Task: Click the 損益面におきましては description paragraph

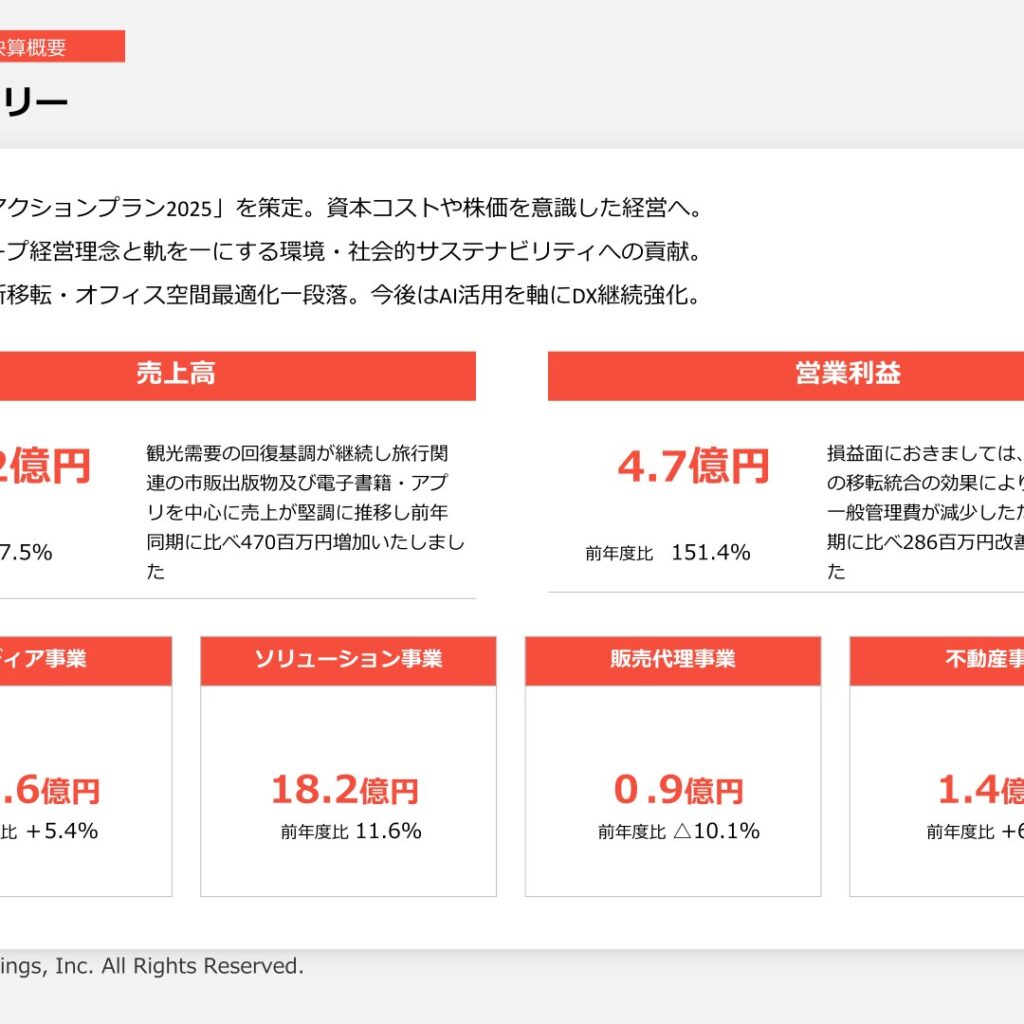Action: [925, 512]
